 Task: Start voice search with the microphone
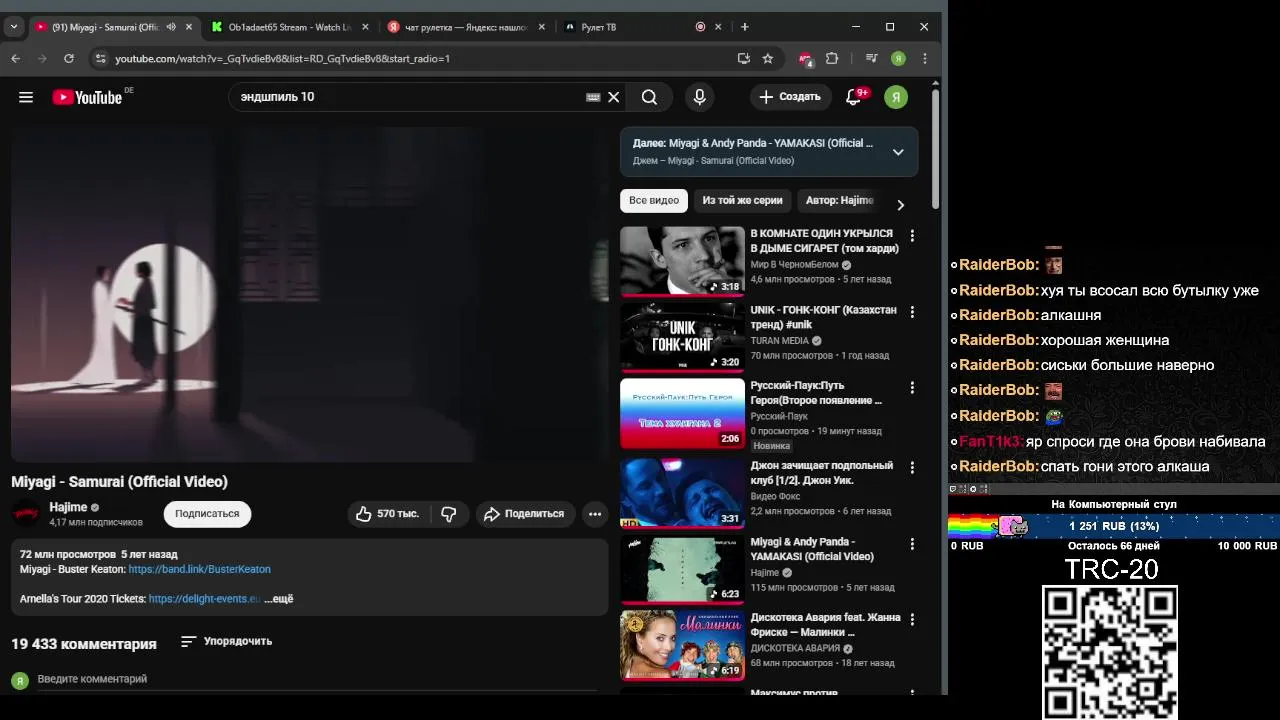pyautogui.click(x=699, y=97)
